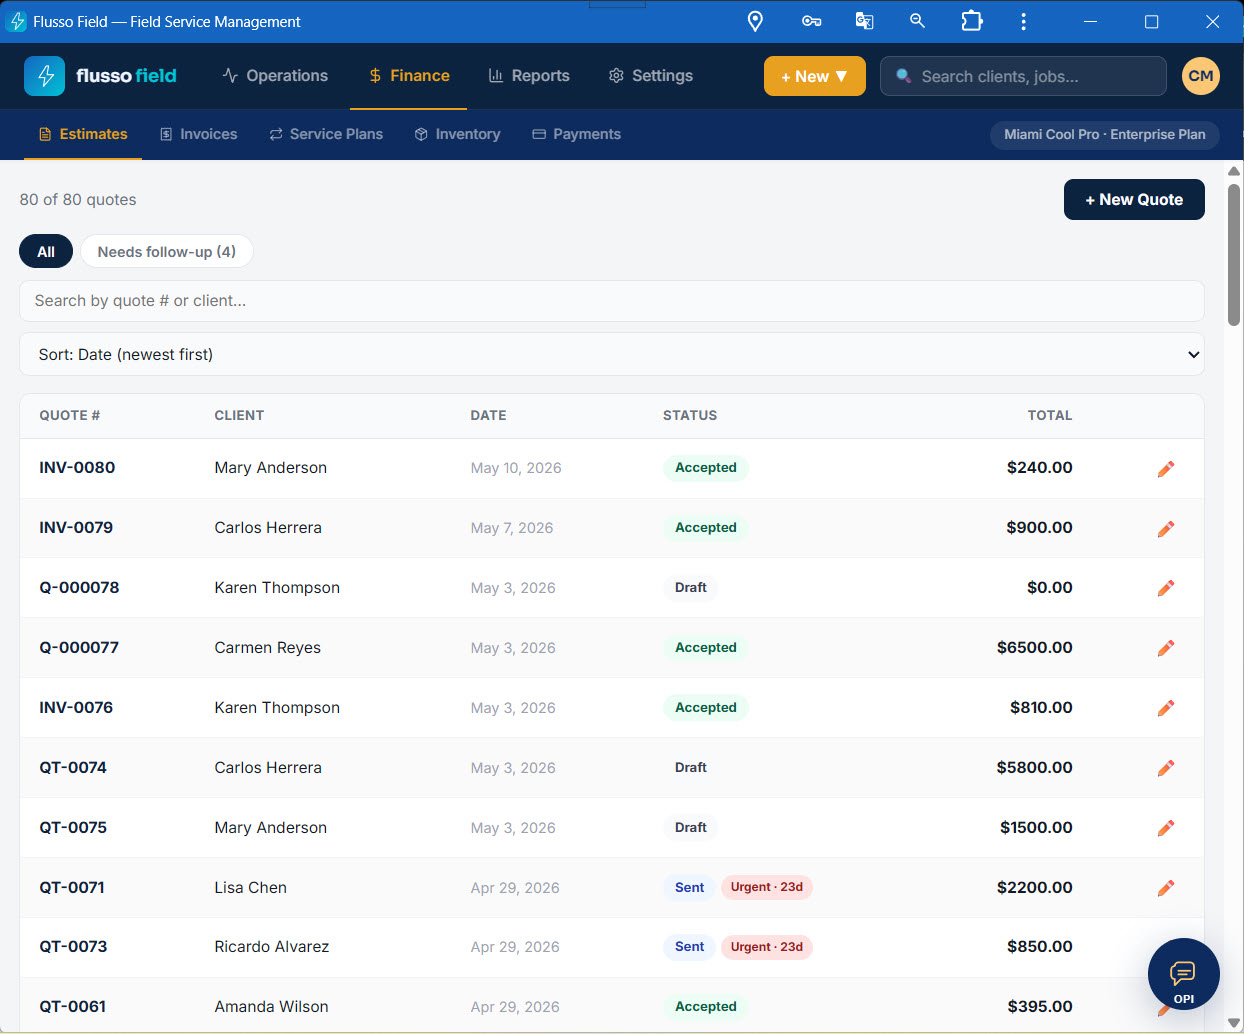Image resolution: width=1244 pixels, height=1034 pixels.
Task: Click Draft status on QT-0075 row
Action: pyautogui.click(x=690, y=828)
